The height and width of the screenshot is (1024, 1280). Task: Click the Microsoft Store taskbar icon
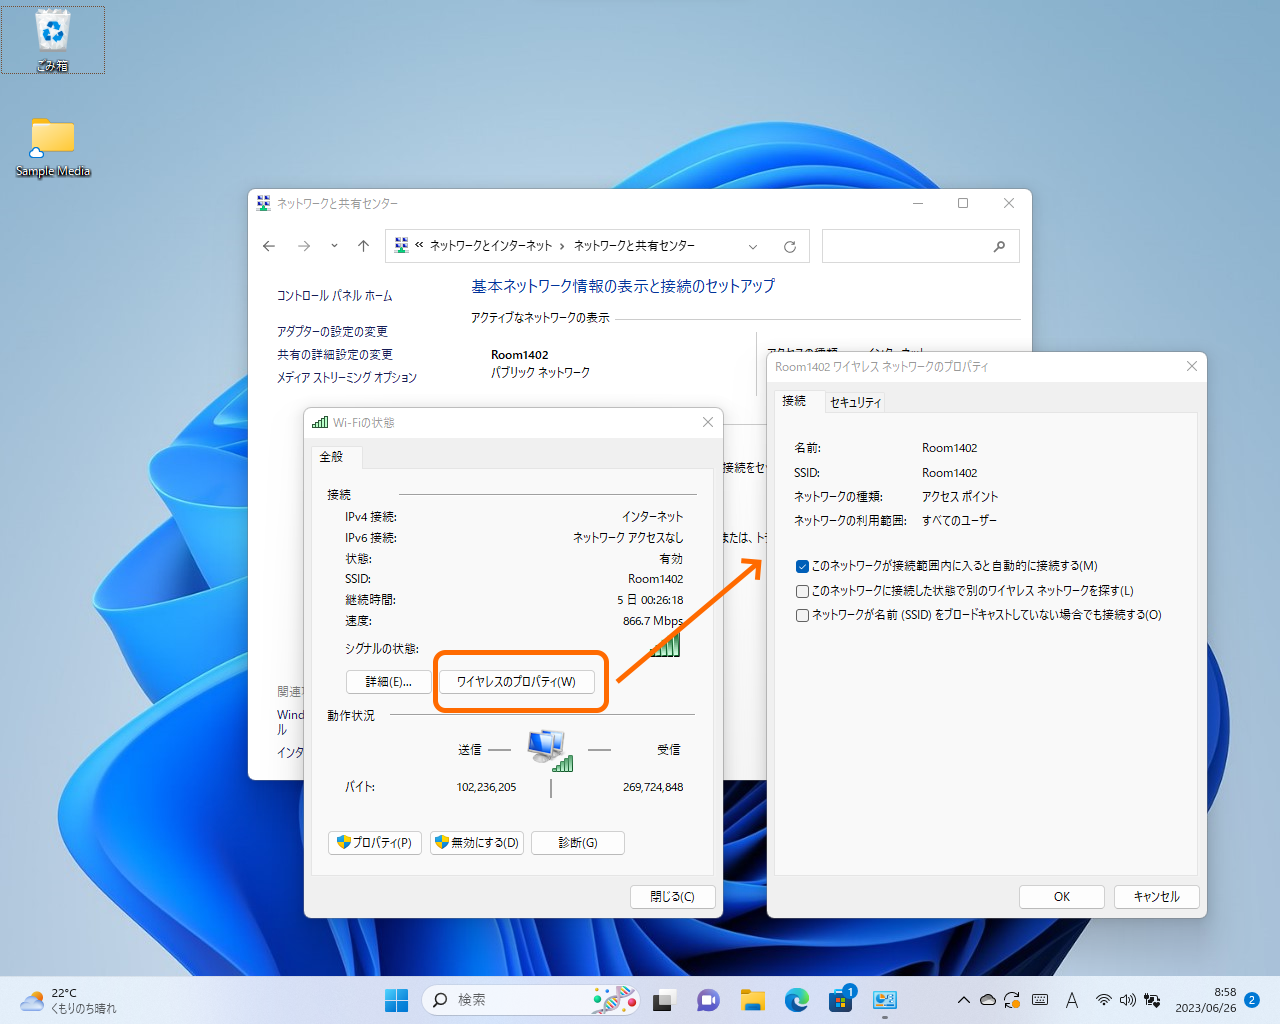point(841,999)
